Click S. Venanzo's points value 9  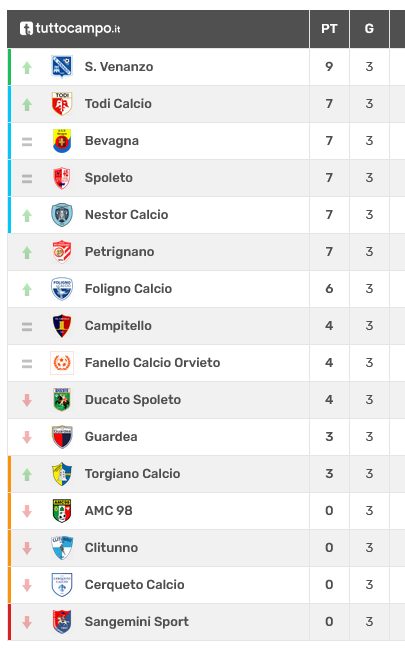coord(329,67)
